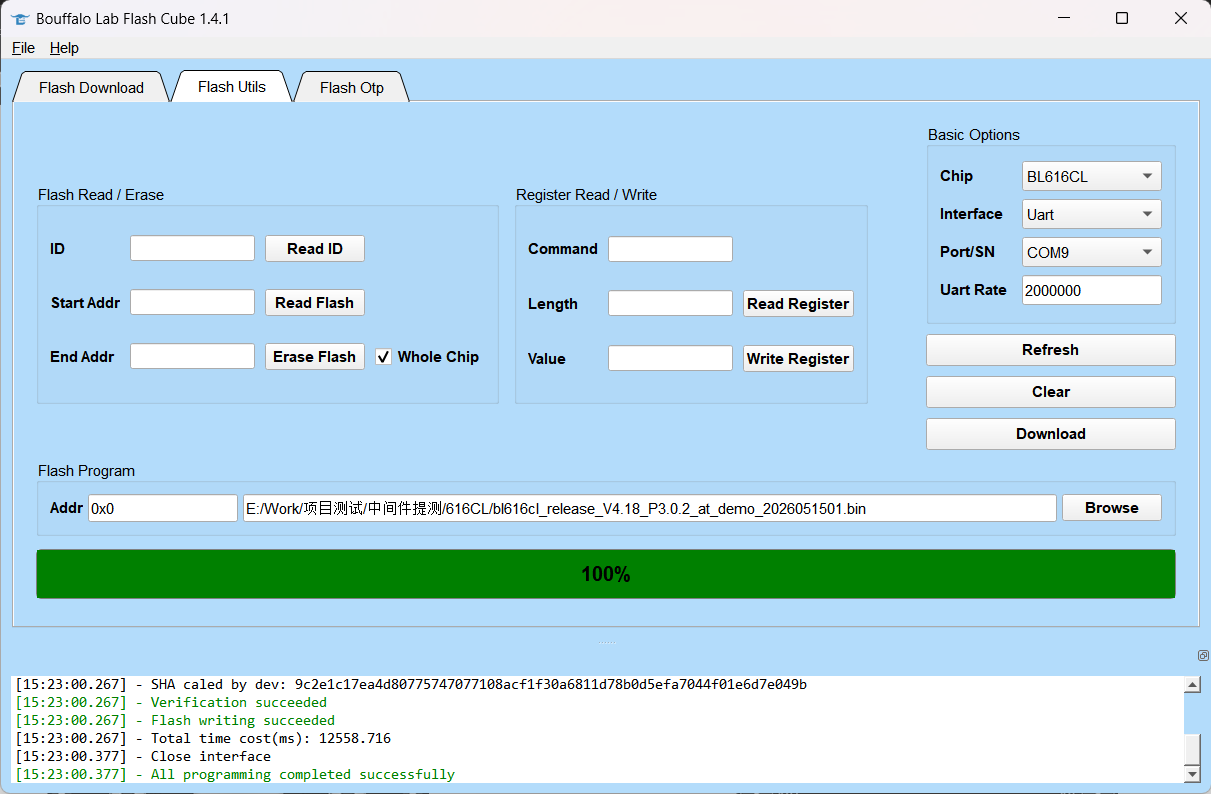Click the Start Addr input field
This screenshot has height=794, width=1211.
[x=192, y=303]
